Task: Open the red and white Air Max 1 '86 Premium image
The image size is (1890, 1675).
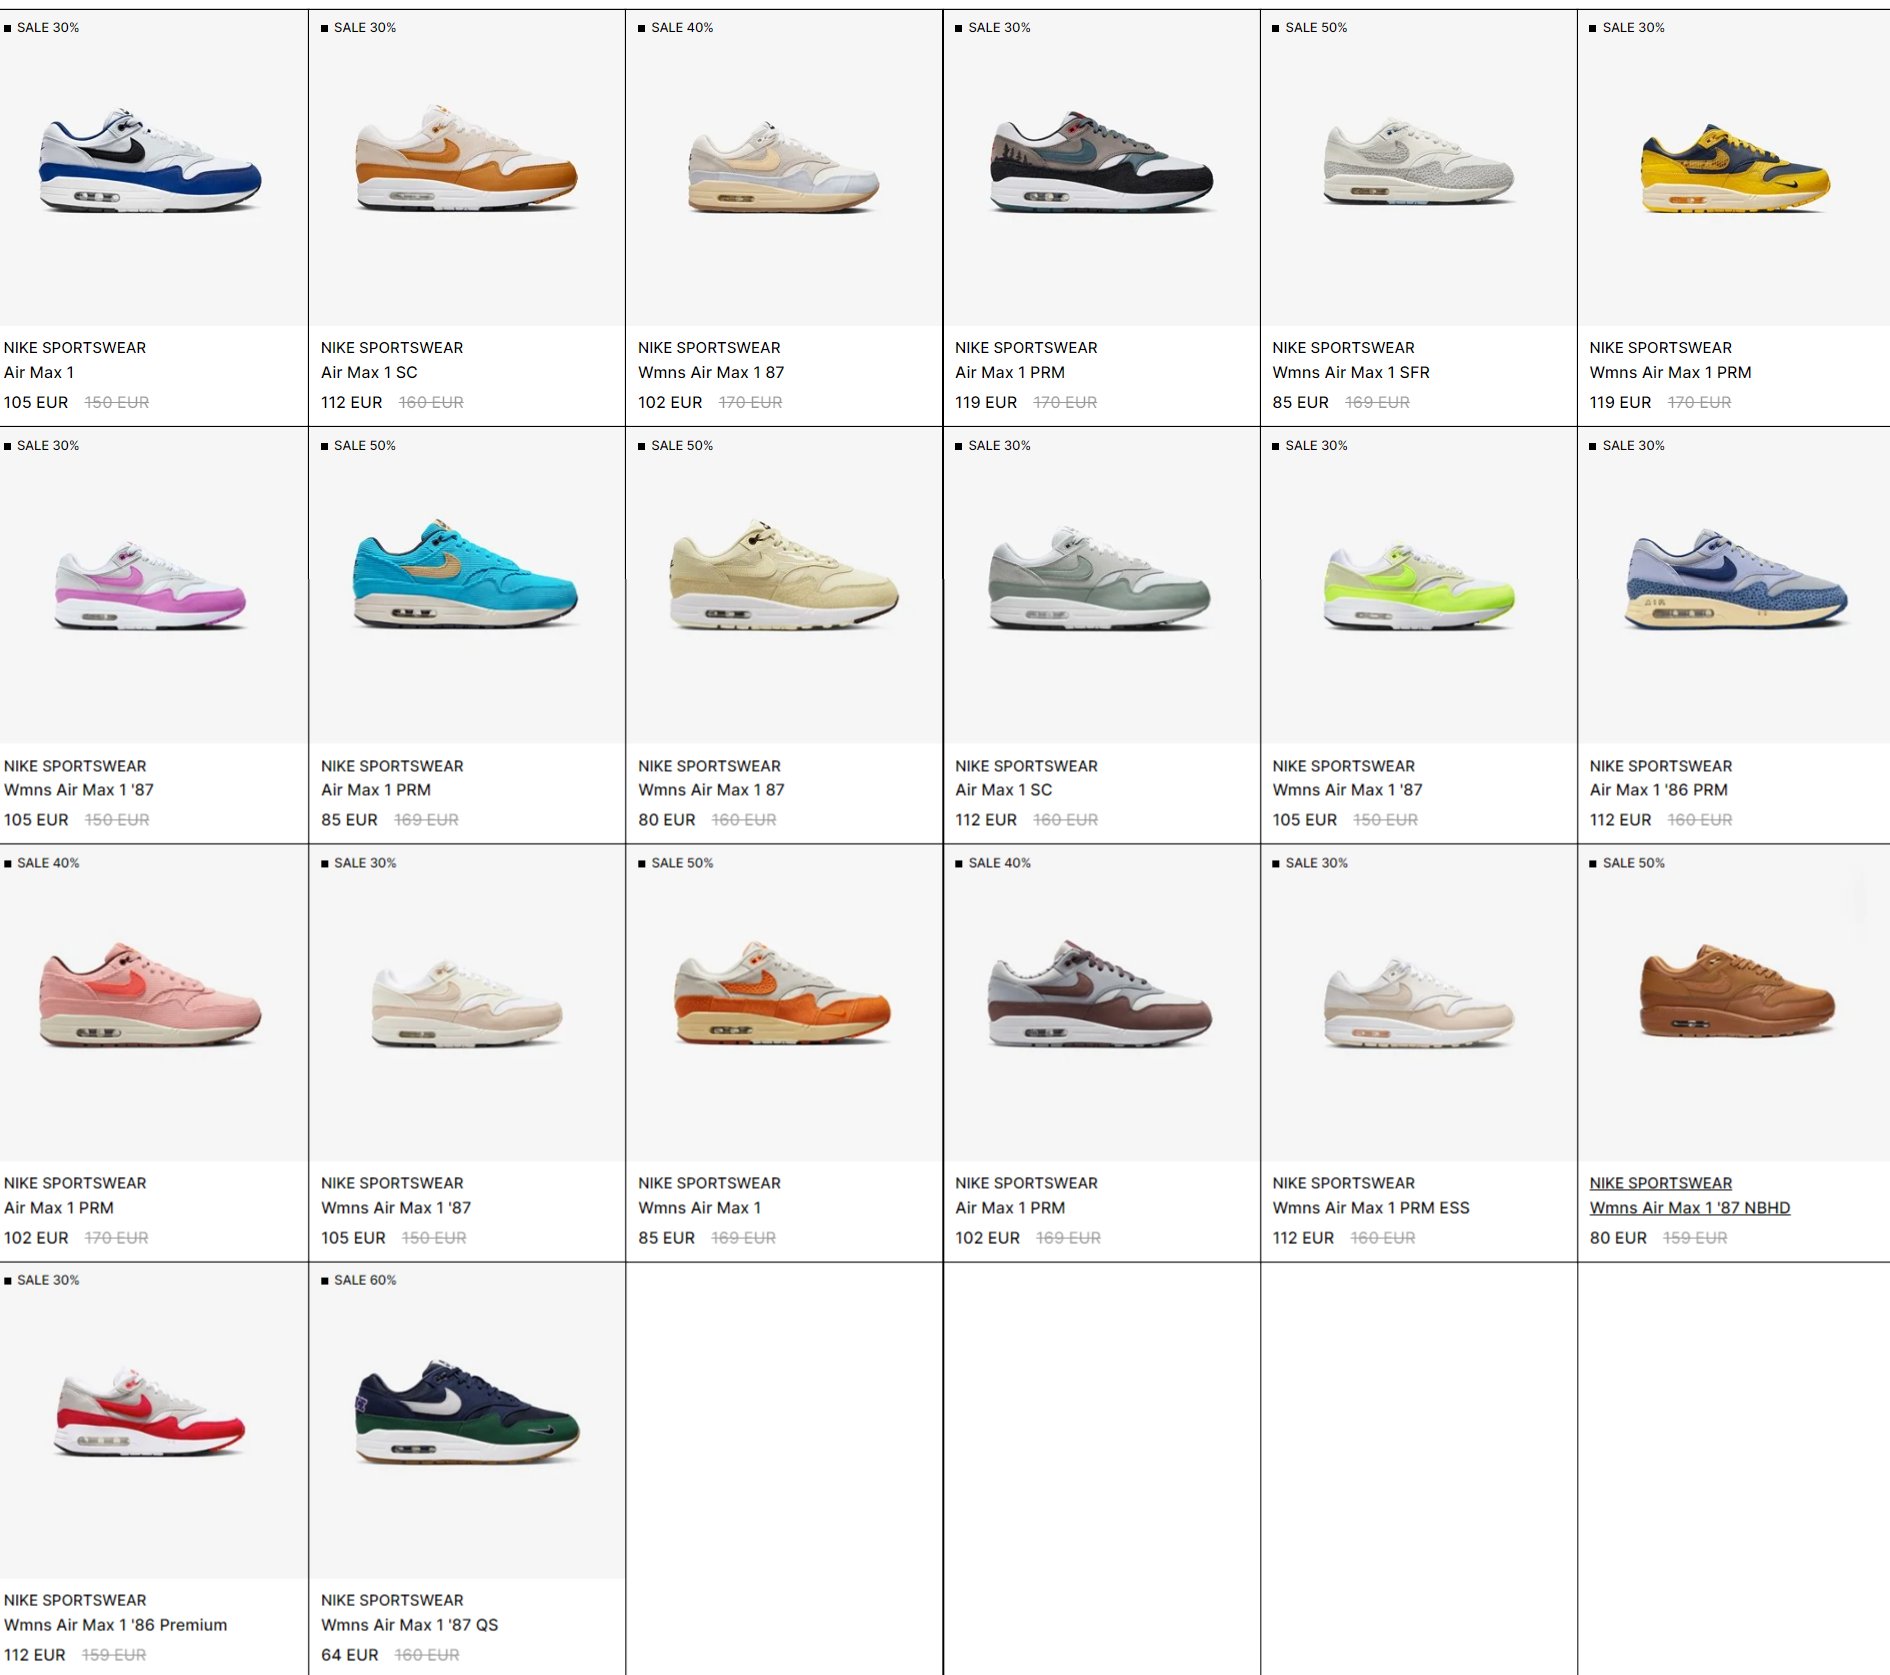Action: point(150,1412)
